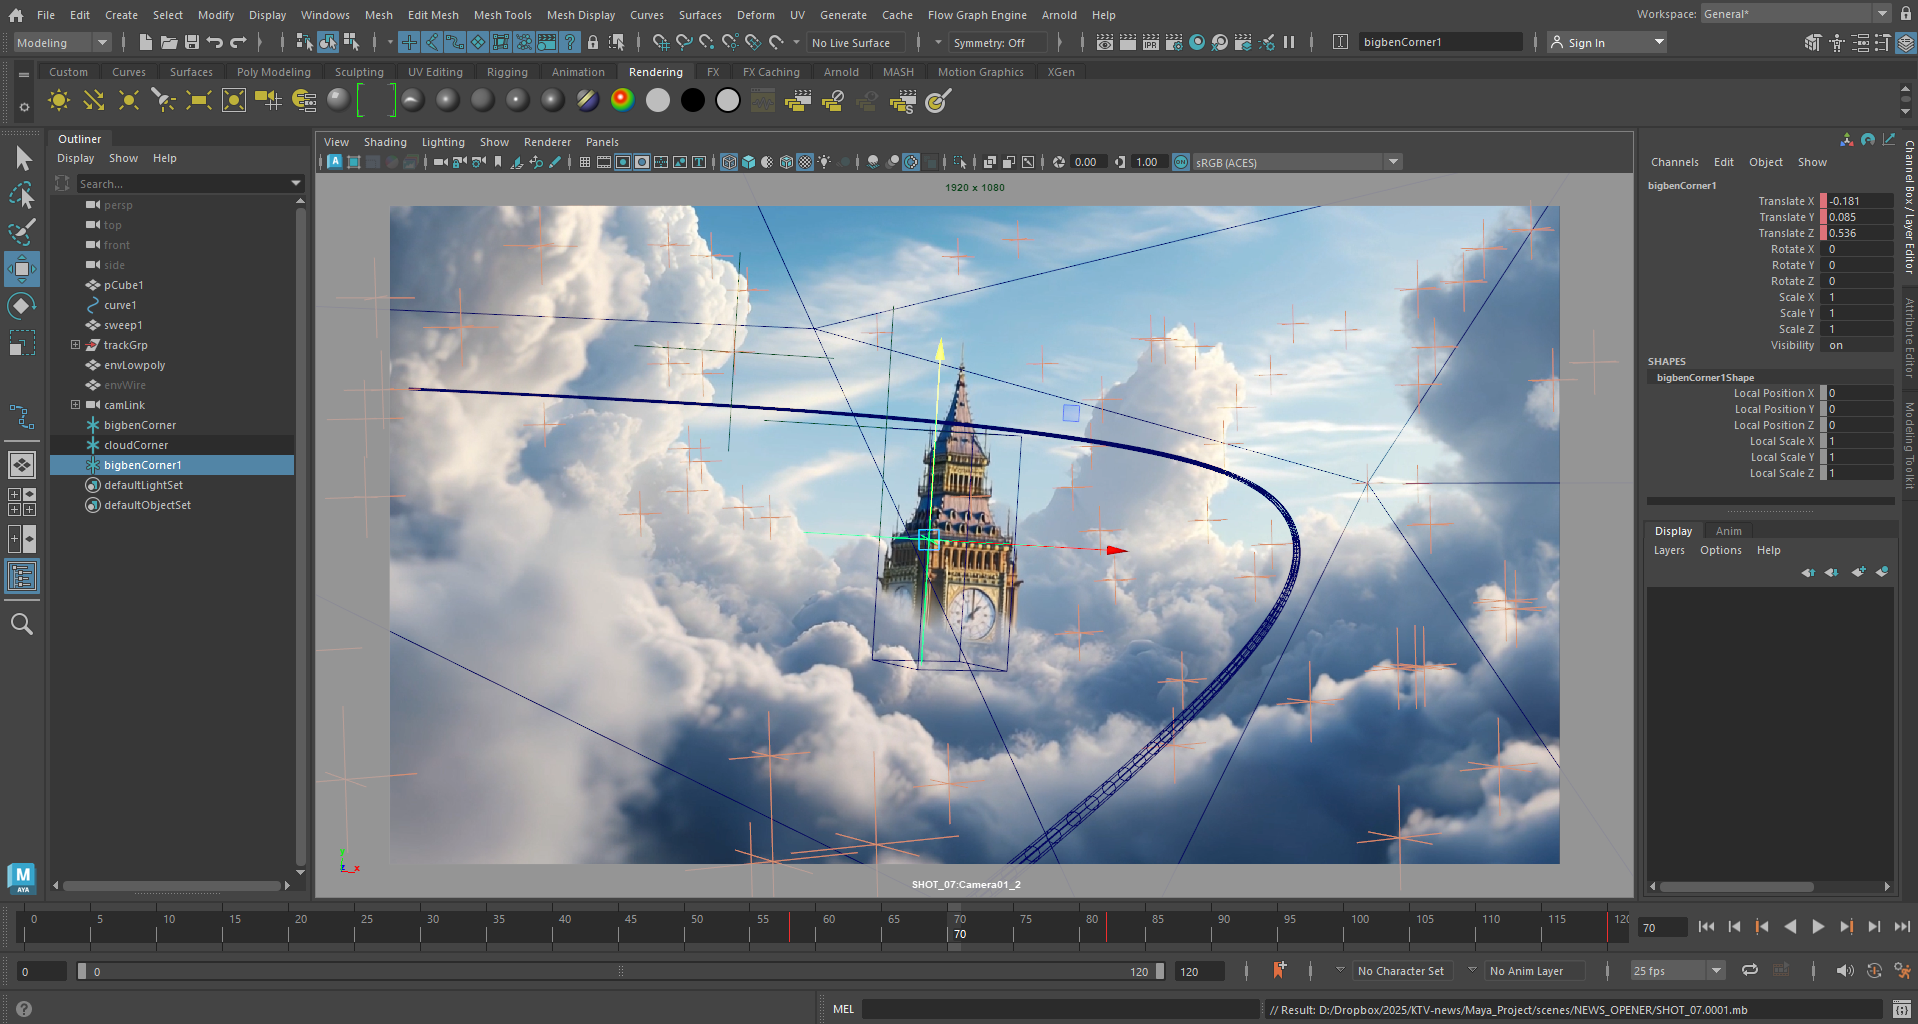Expand the camLink node in the Outliner
Image resolution: width=1918 pixels, height=1024 pixels.
[75, 405]
